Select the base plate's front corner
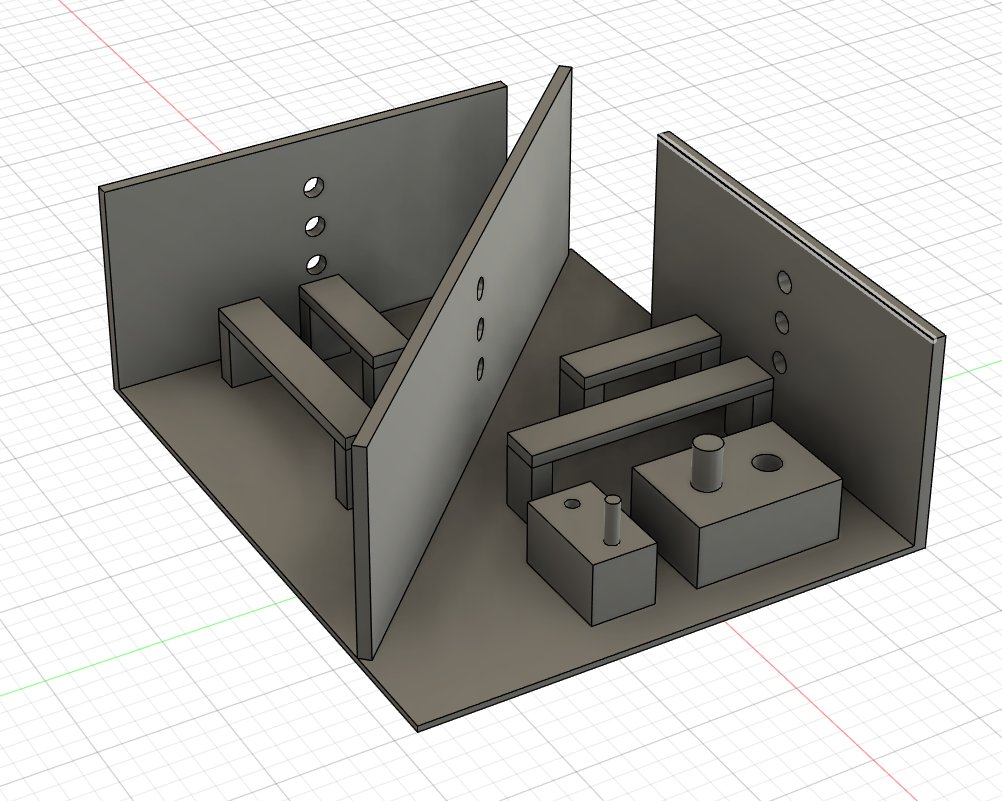 click(x=418, y=726)
